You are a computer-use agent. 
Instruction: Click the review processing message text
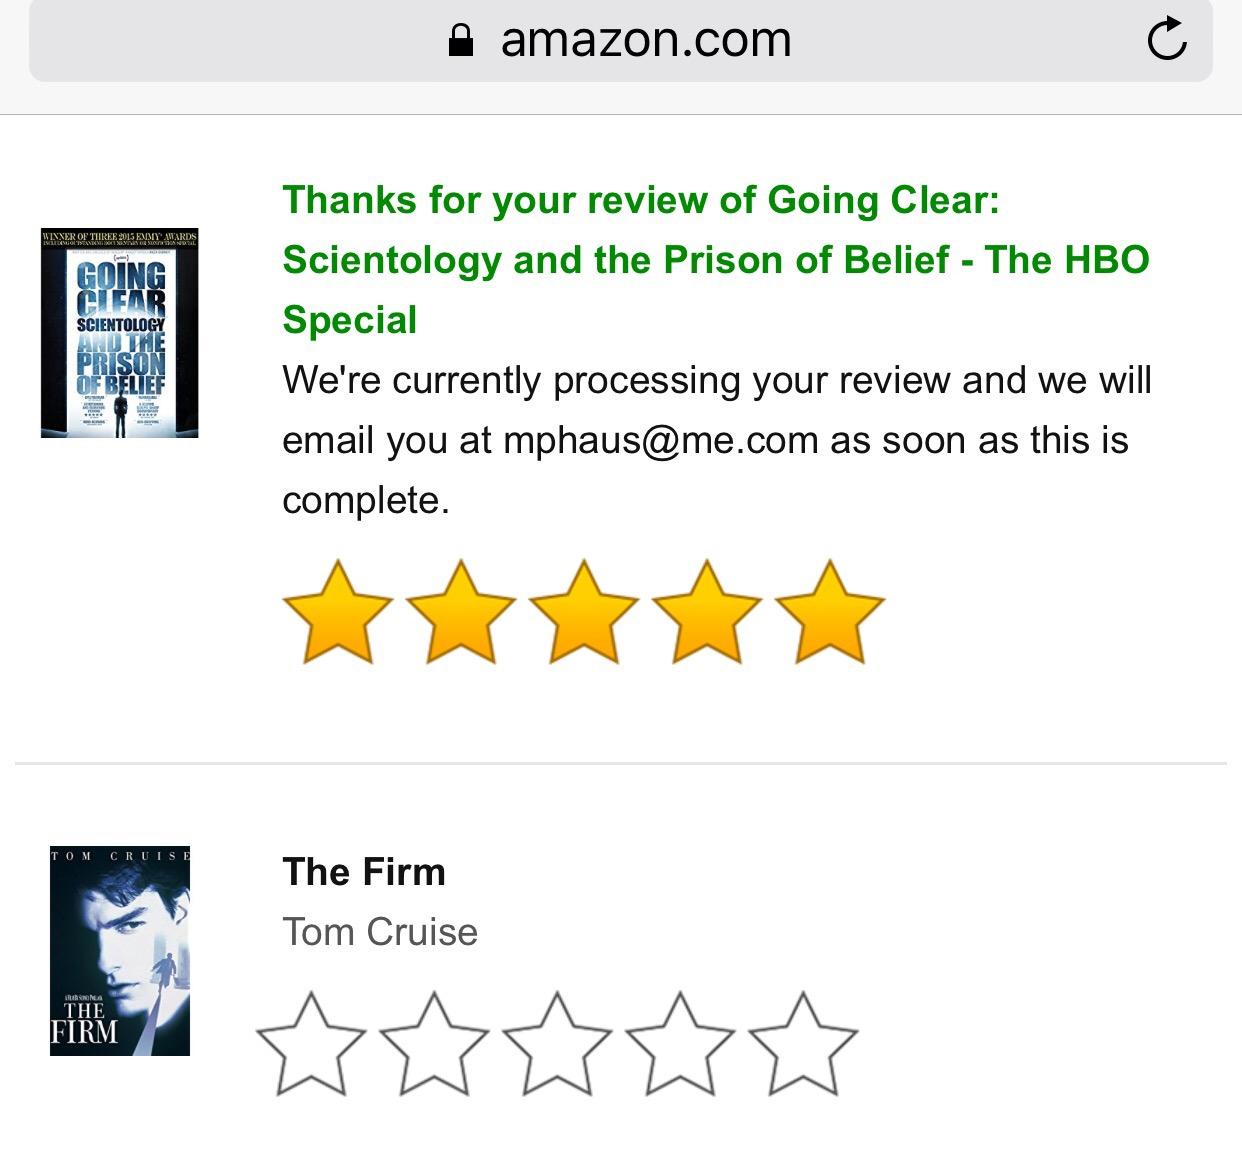[716, 381]
